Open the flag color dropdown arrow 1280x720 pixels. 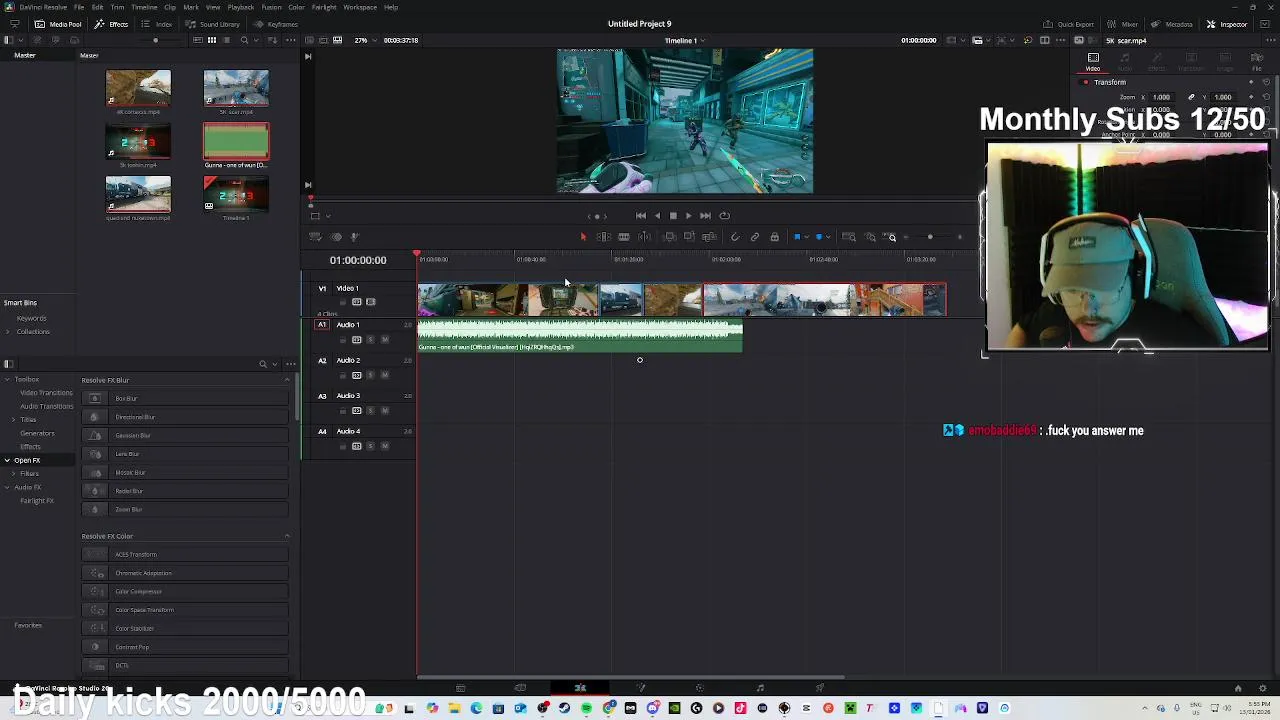tap(806, 237)
